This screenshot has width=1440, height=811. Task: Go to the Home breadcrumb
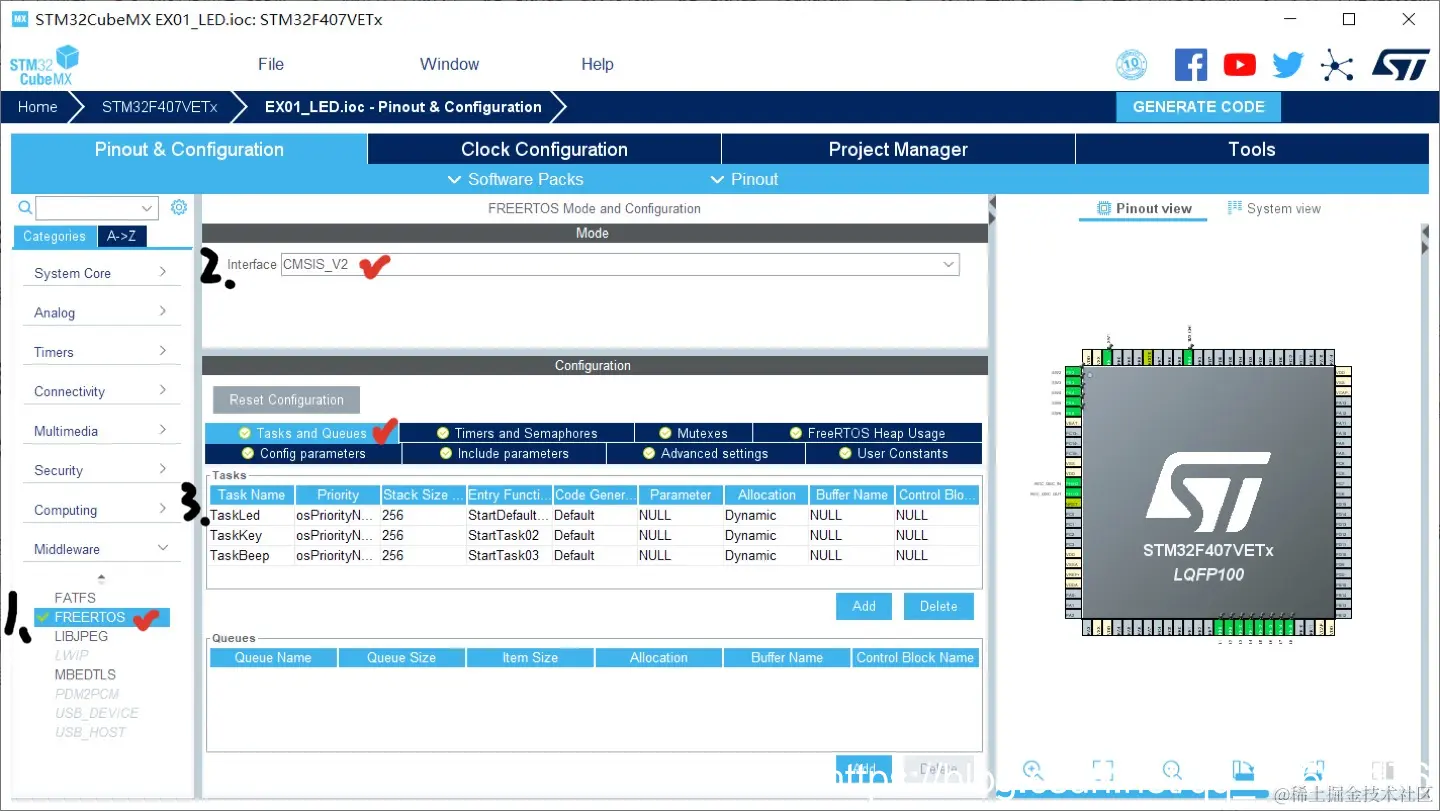coord(38,107)
